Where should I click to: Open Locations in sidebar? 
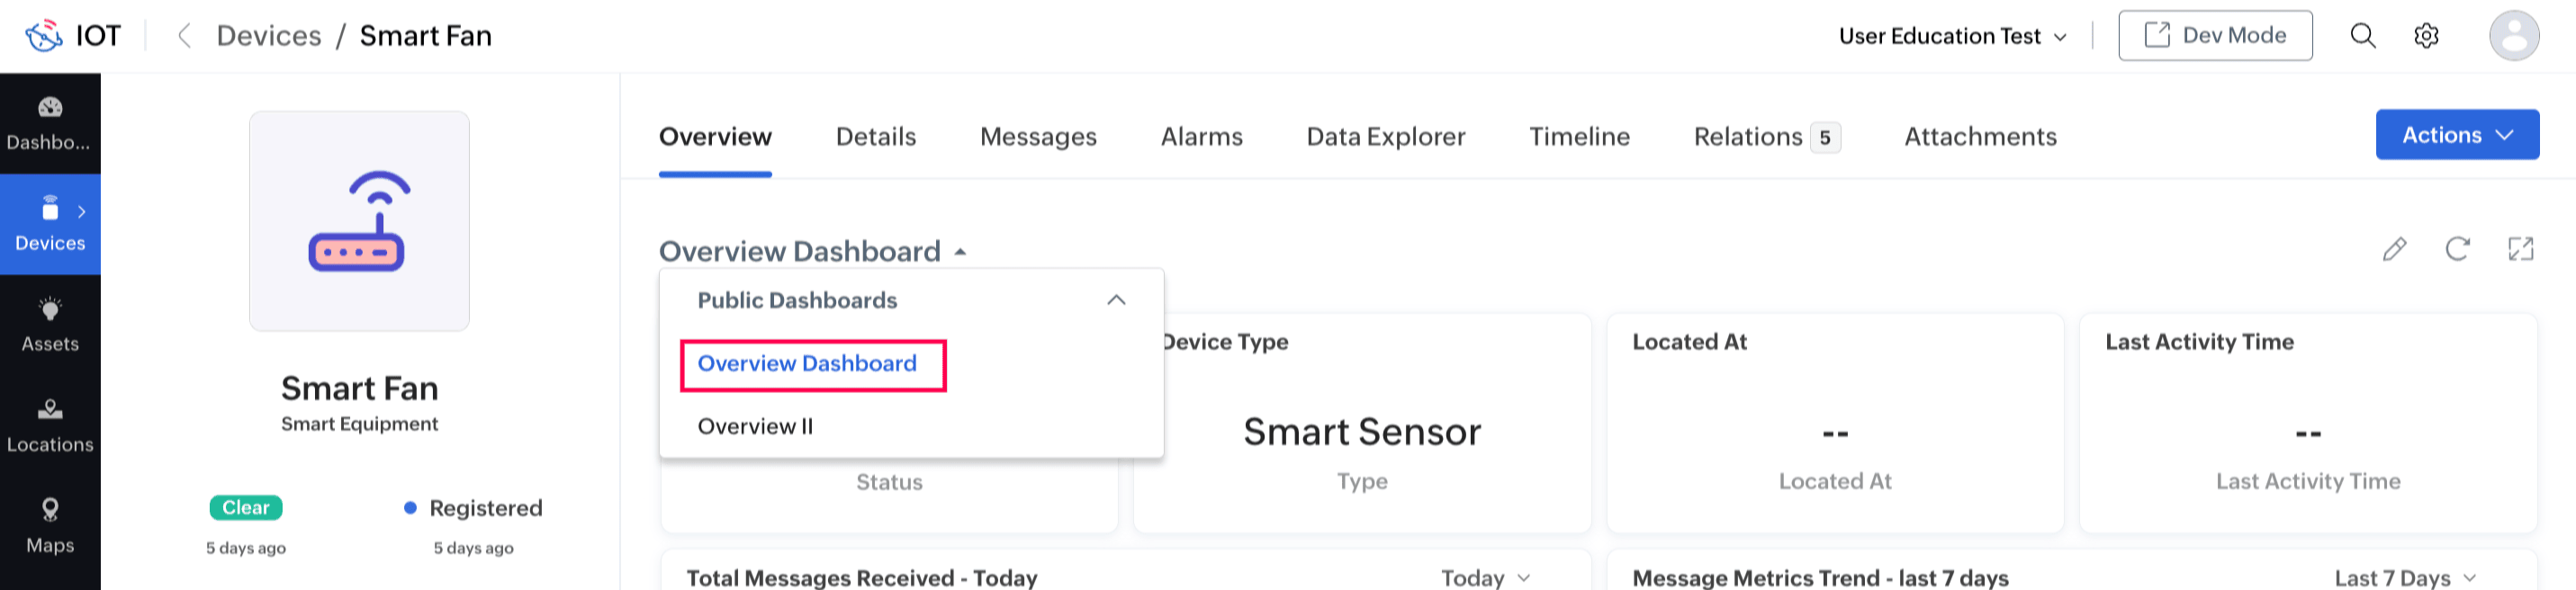pos(50,425)
